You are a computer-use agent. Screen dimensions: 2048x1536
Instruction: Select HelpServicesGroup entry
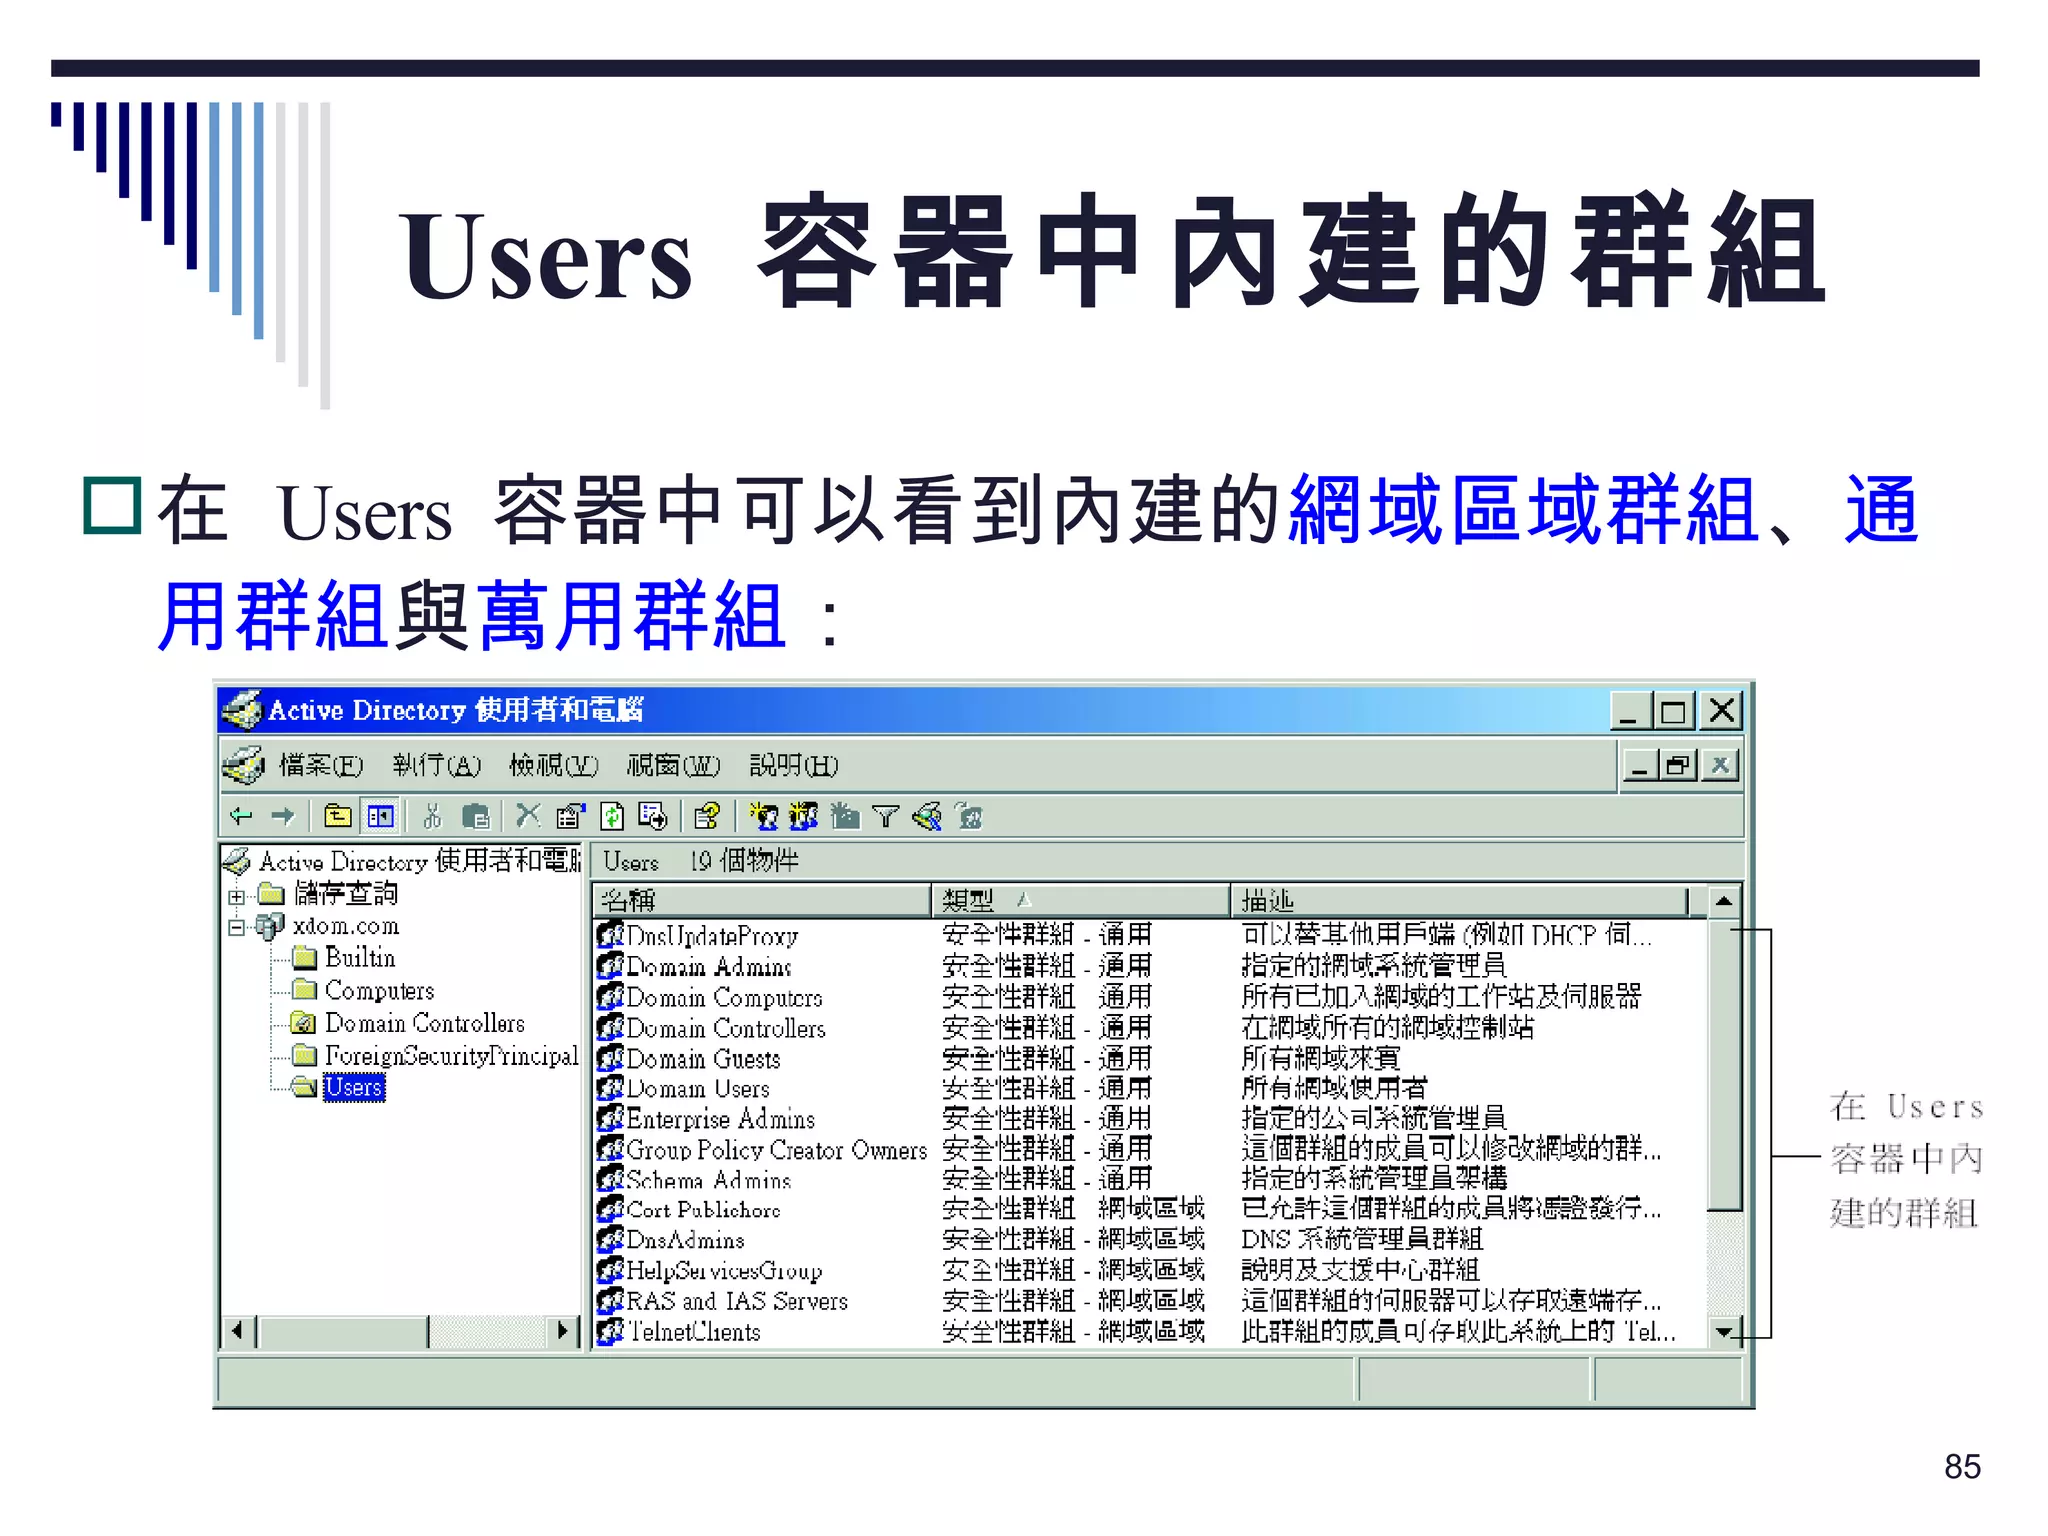pyautogui.click(x=711, y=1271)
